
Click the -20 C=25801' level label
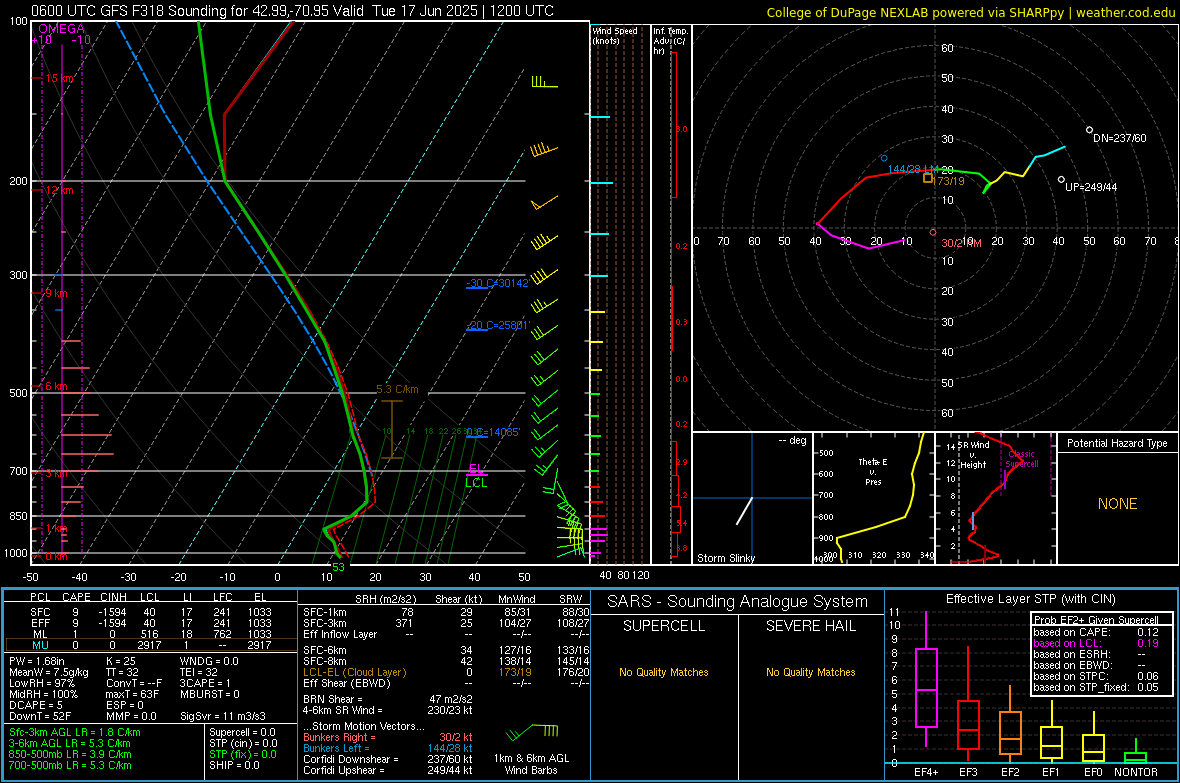(x=497, y=325)
